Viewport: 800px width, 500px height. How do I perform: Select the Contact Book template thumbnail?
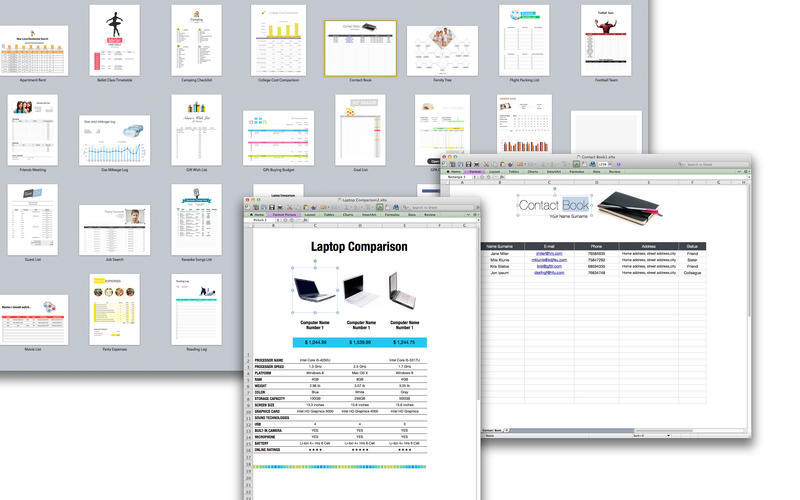tap(360, 48)
